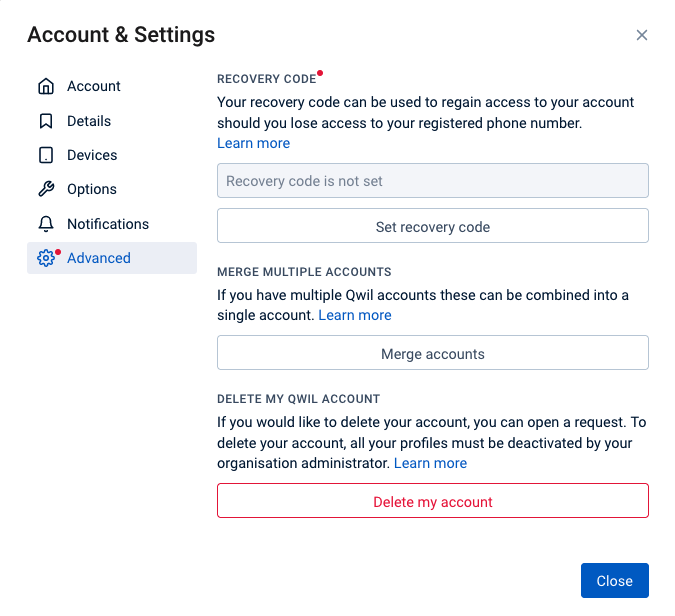Click the DELETE MY QWIL ACCOUNT heading
The height and width of the screenshot is (616, 675).
298,399
